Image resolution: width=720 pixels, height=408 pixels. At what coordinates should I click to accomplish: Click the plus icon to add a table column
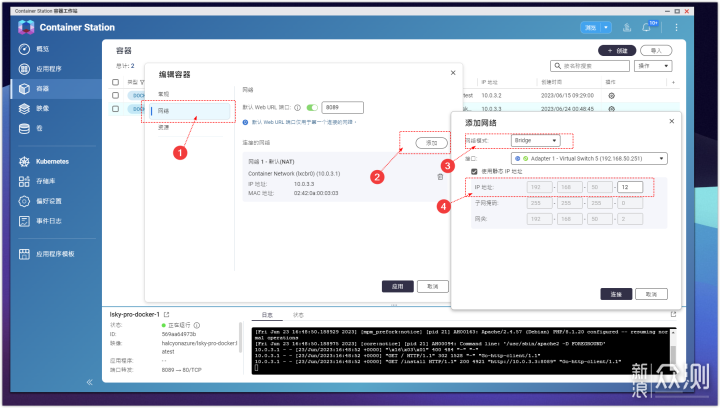673,82
